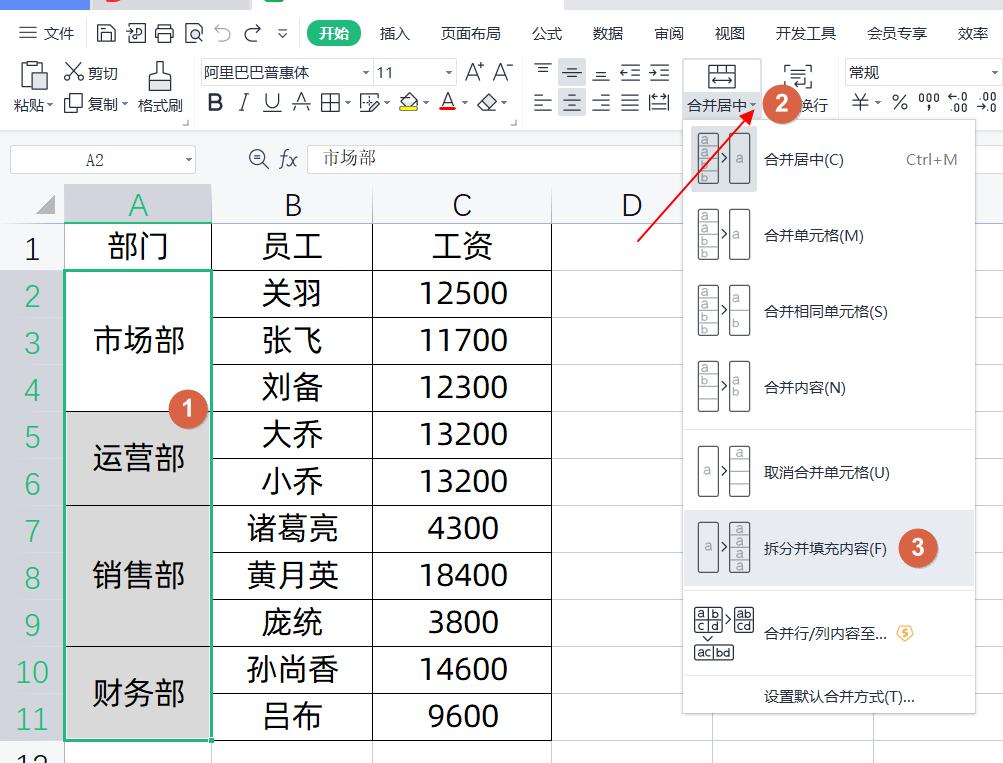Open the 文件 menu

[x=51, y=32]
